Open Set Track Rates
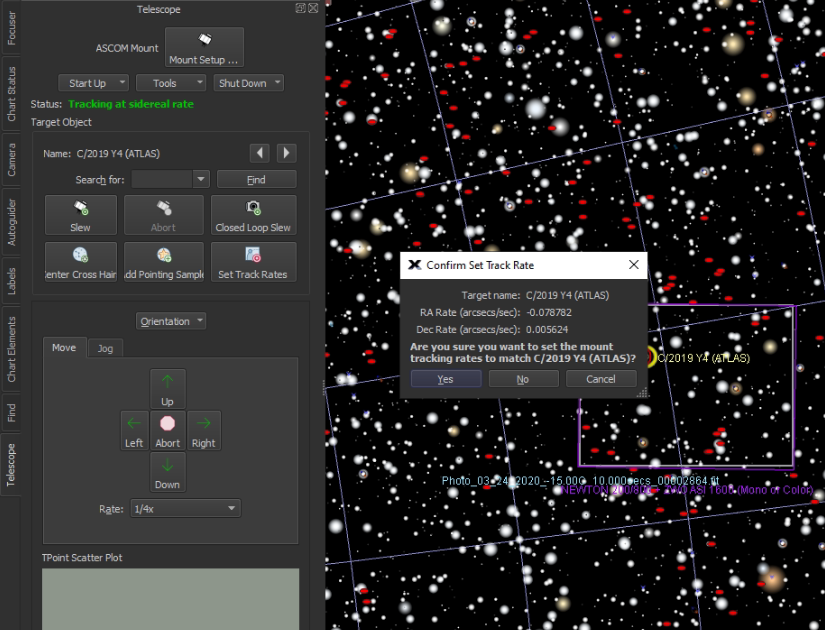 (x=253, y=262)
